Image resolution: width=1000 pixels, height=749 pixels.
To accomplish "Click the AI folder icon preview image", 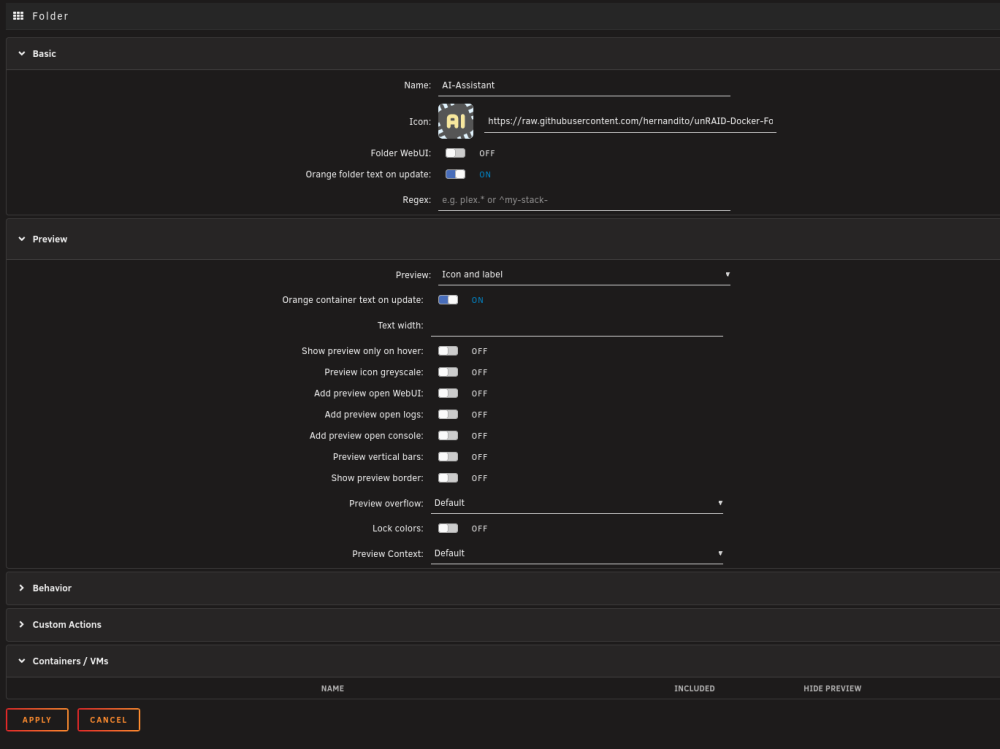I will [x=455, y=121].
